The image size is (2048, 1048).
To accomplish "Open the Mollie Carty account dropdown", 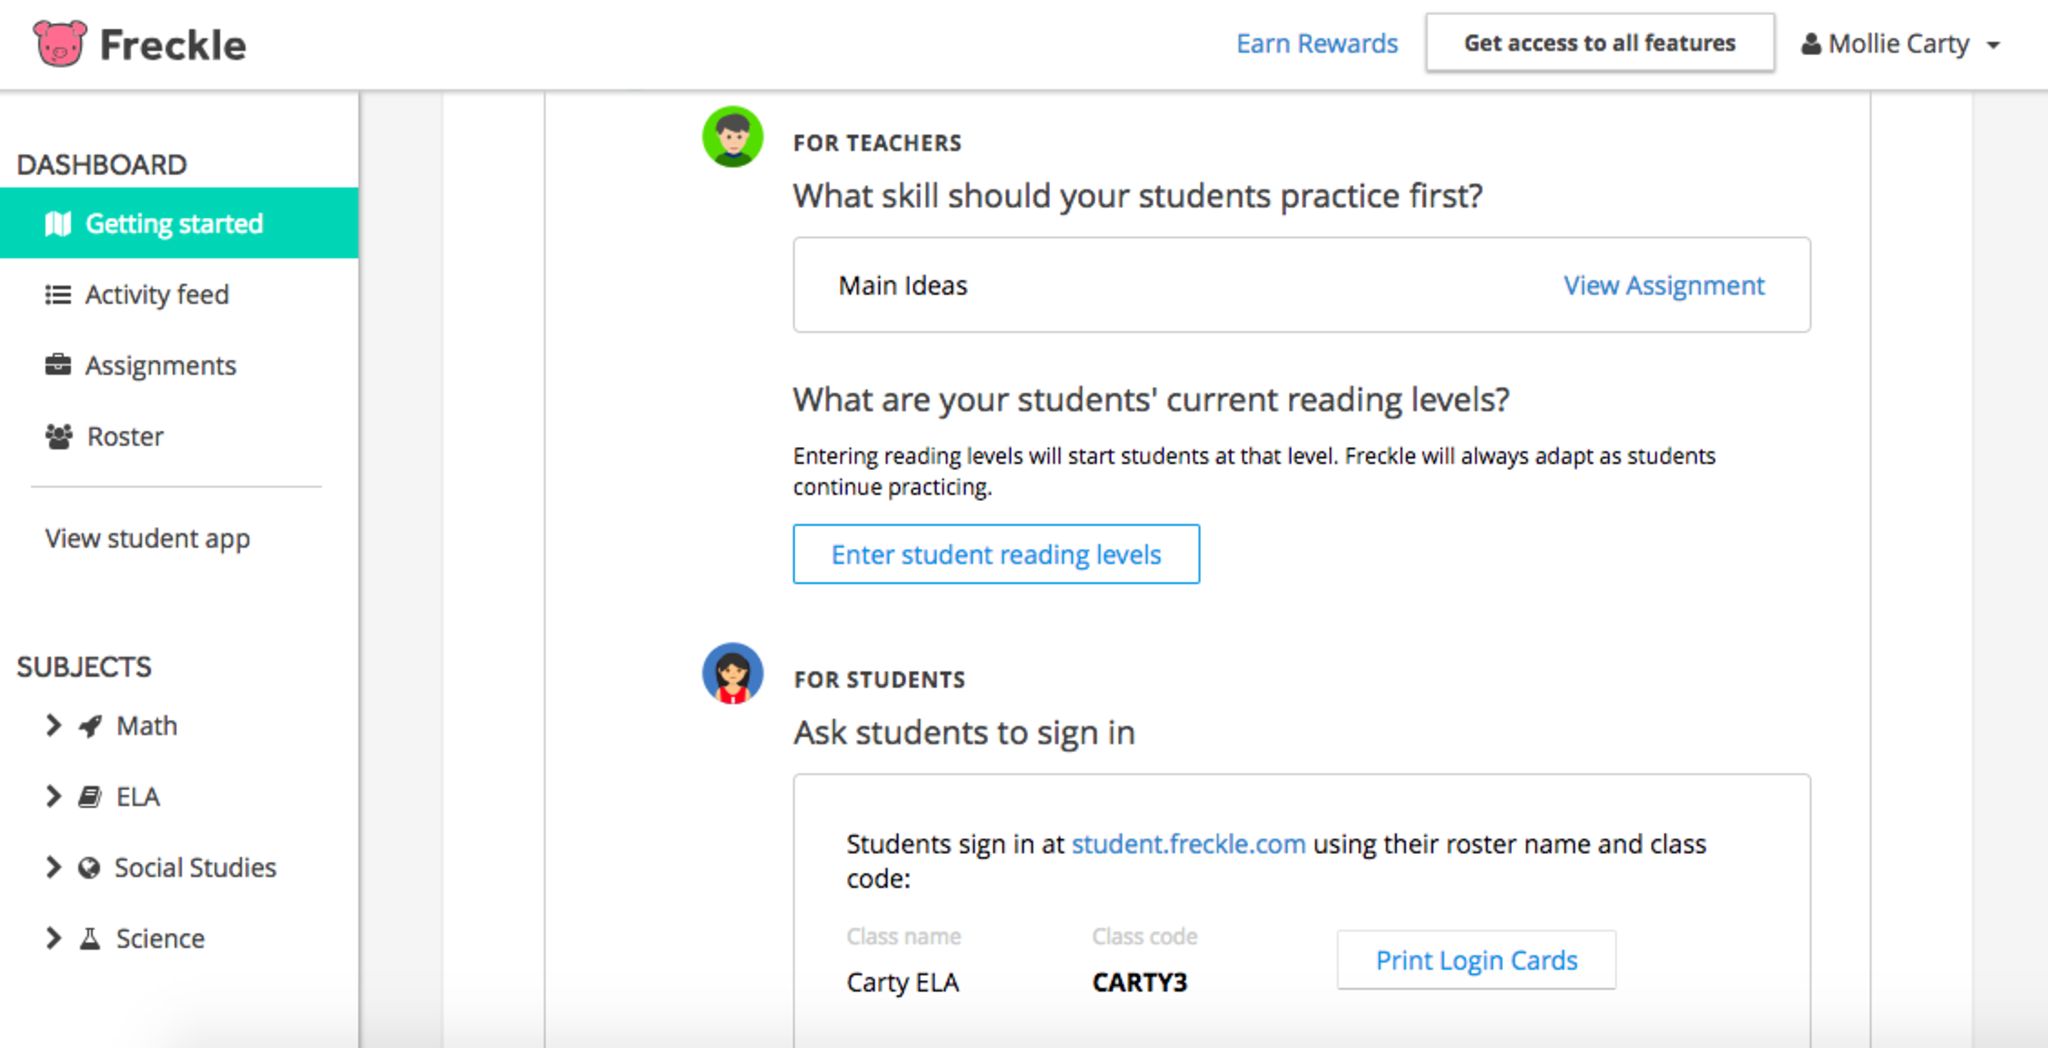I will [1900, 44].
